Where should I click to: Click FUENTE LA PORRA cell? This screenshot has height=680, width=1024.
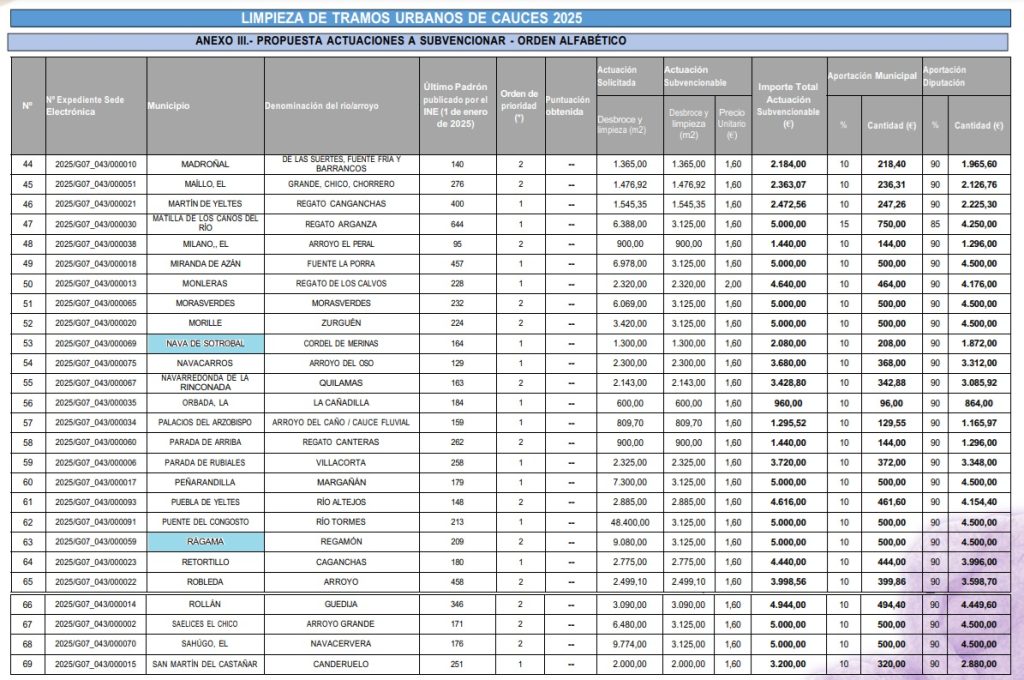(x=341, y=264)
